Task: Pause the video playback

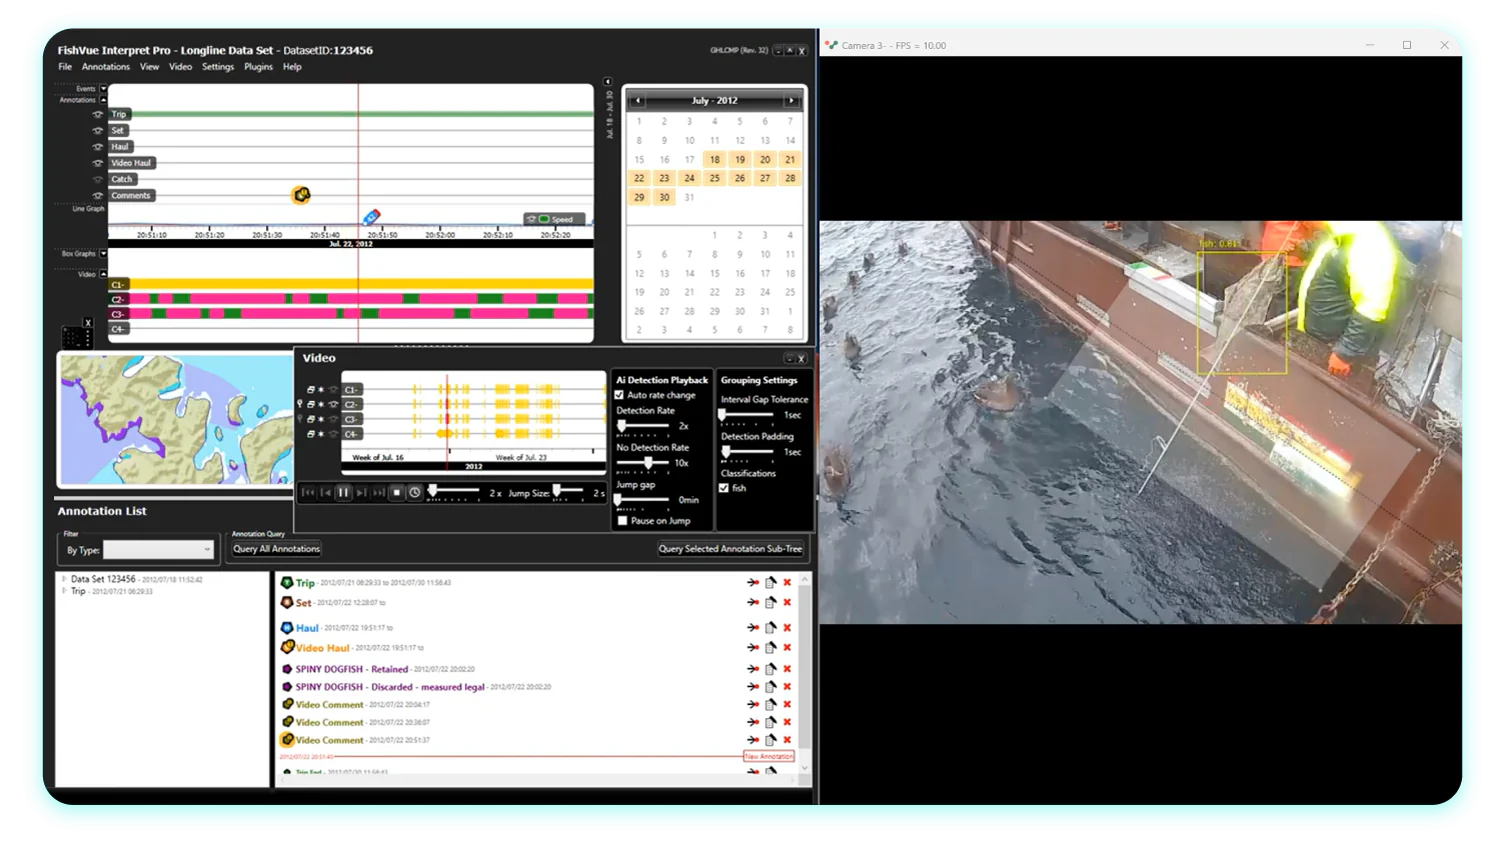Action: [x=343, y=492]
